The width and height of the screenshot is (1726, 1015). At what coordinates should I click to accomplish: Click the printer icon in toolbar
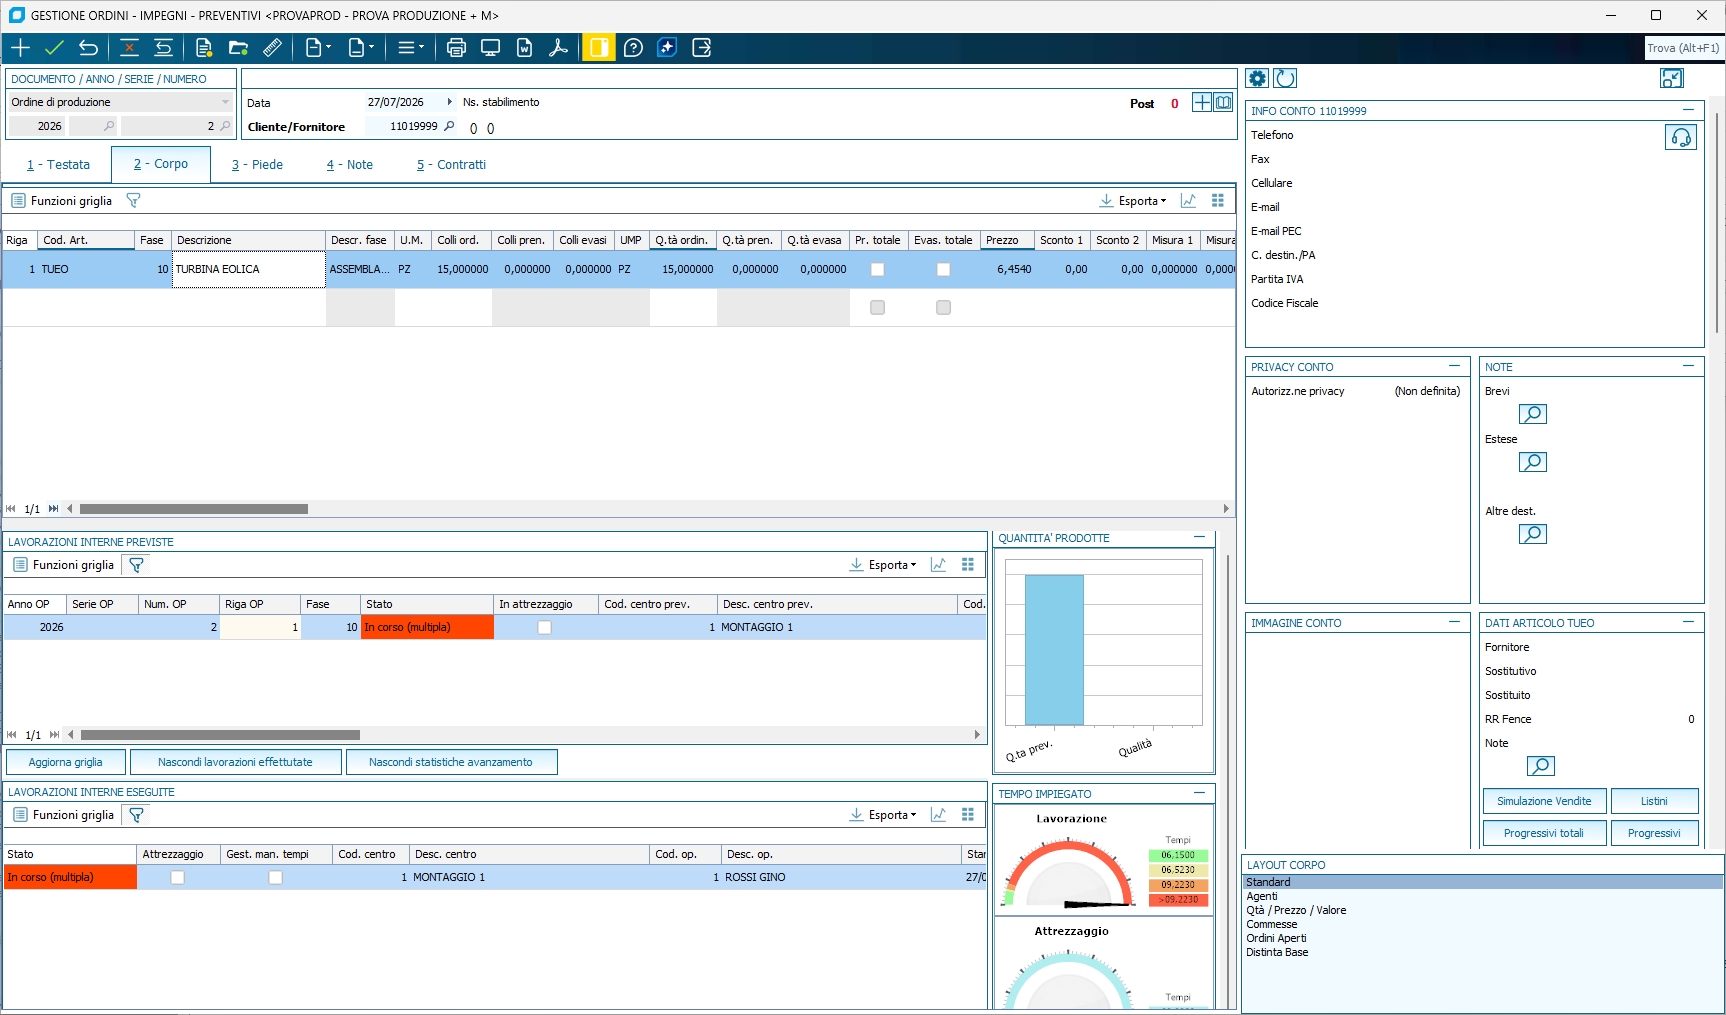(456, 48)
